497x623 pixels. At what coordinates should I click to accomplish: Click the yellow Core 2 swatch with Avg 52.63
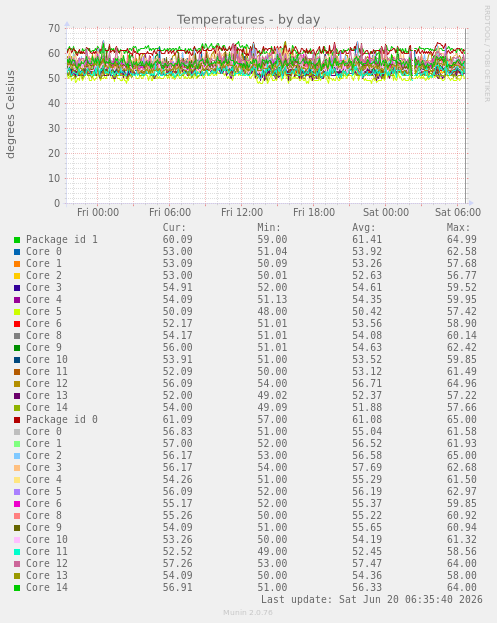17,276
